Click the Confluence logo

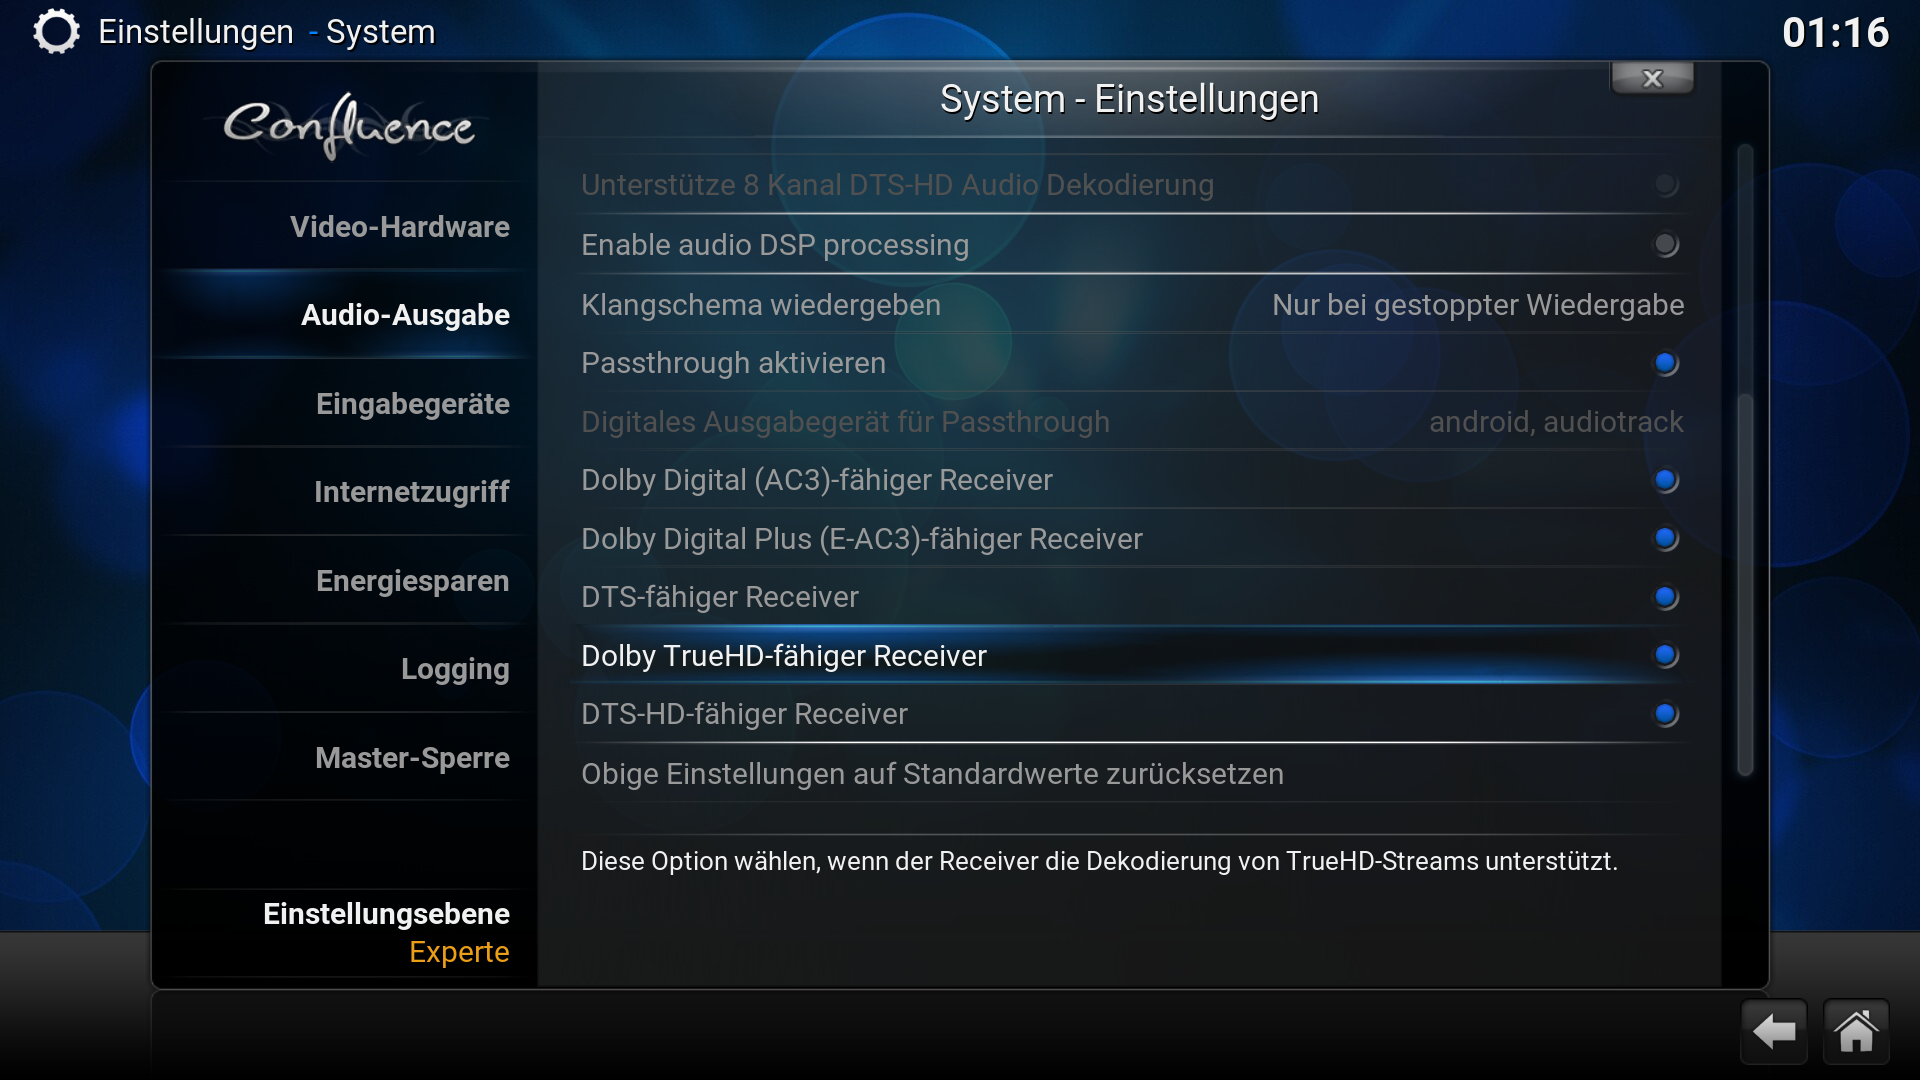348,126
